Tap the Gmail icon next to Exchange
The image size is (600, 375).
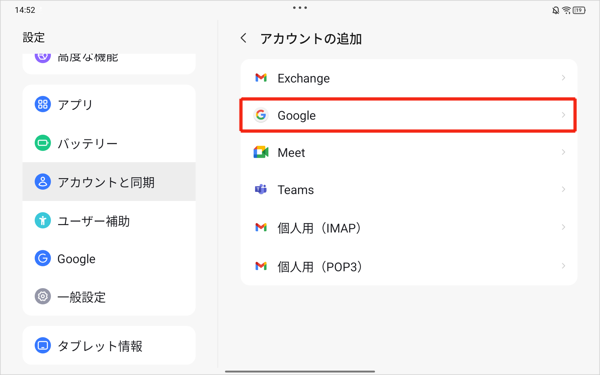pos(261,78)
